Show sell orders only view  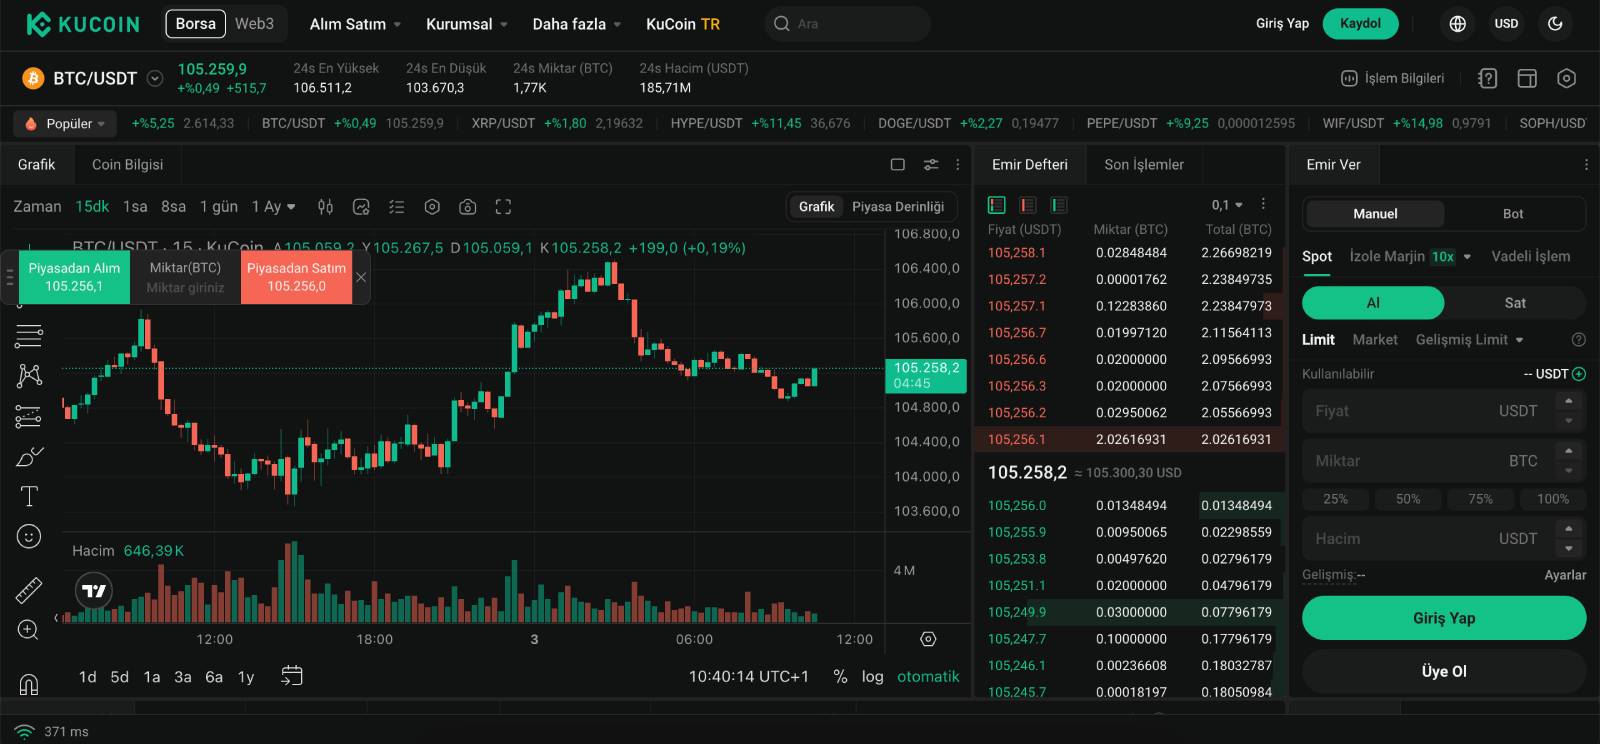click(1027, 205)
